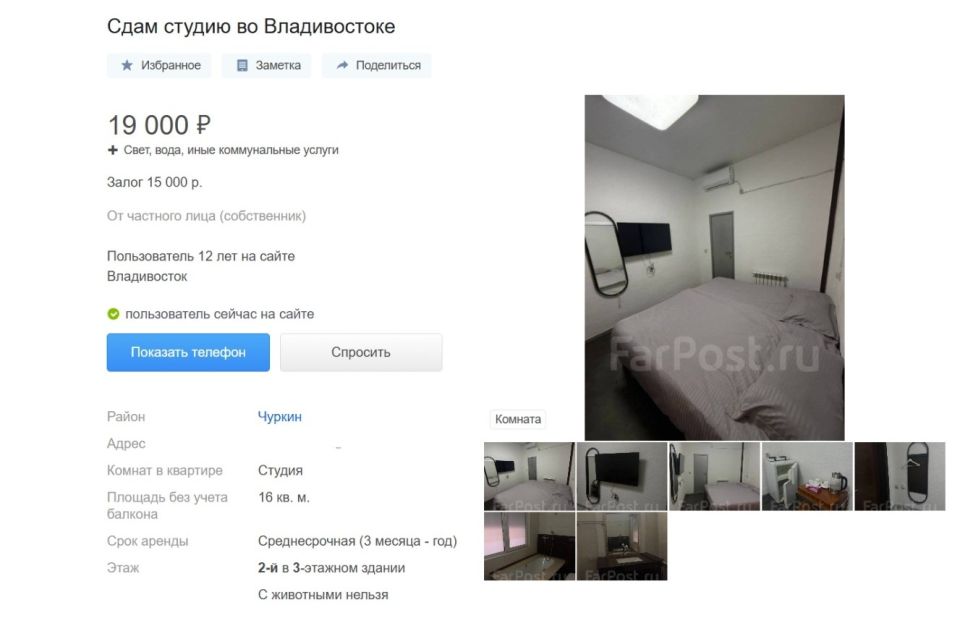Click the note icon beside Заметка

point(242,66)
